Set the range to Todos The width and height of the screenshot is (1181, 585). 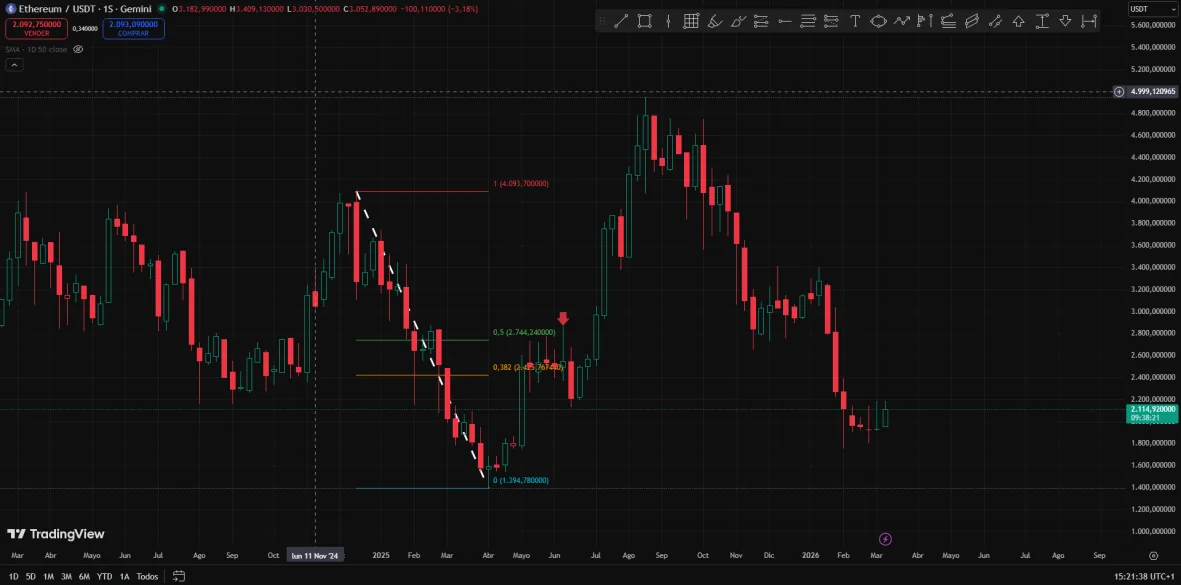coord(148,576)
